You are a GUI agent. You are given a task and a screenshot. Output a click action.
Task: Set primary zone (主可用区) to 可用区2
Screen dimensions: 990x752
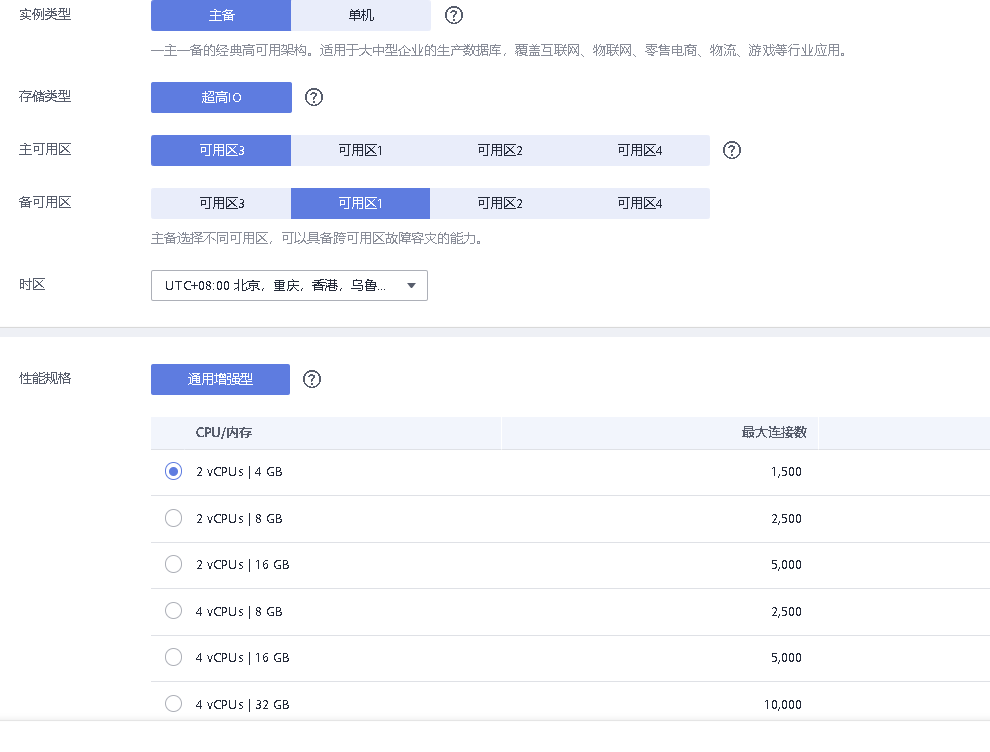[500, 150]
